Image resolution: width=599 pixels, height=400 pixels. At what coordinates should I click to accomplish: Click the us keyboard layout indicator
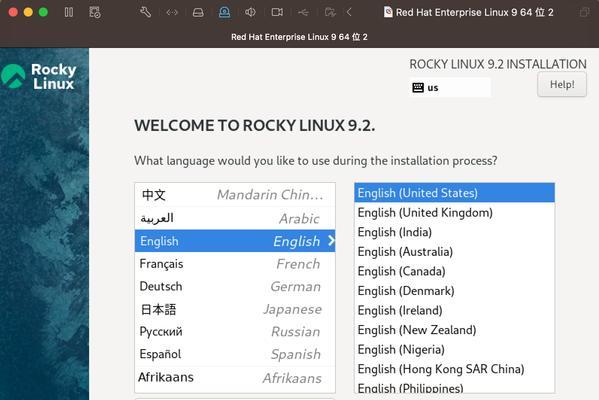(450, 87)
